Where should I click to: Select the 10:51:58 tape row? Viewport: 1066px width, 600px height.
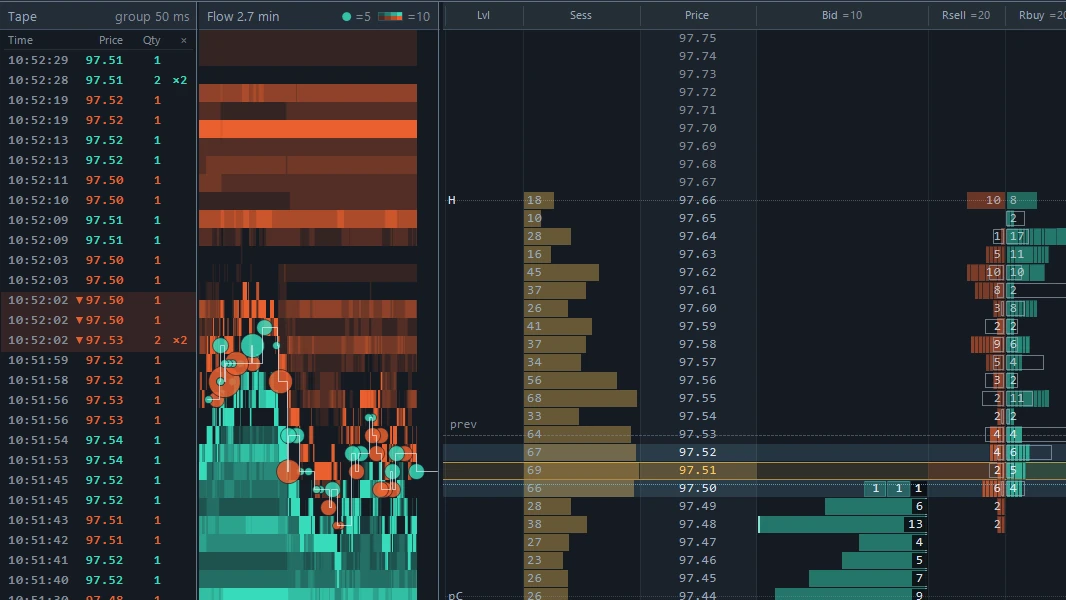(x=98, y=381)
